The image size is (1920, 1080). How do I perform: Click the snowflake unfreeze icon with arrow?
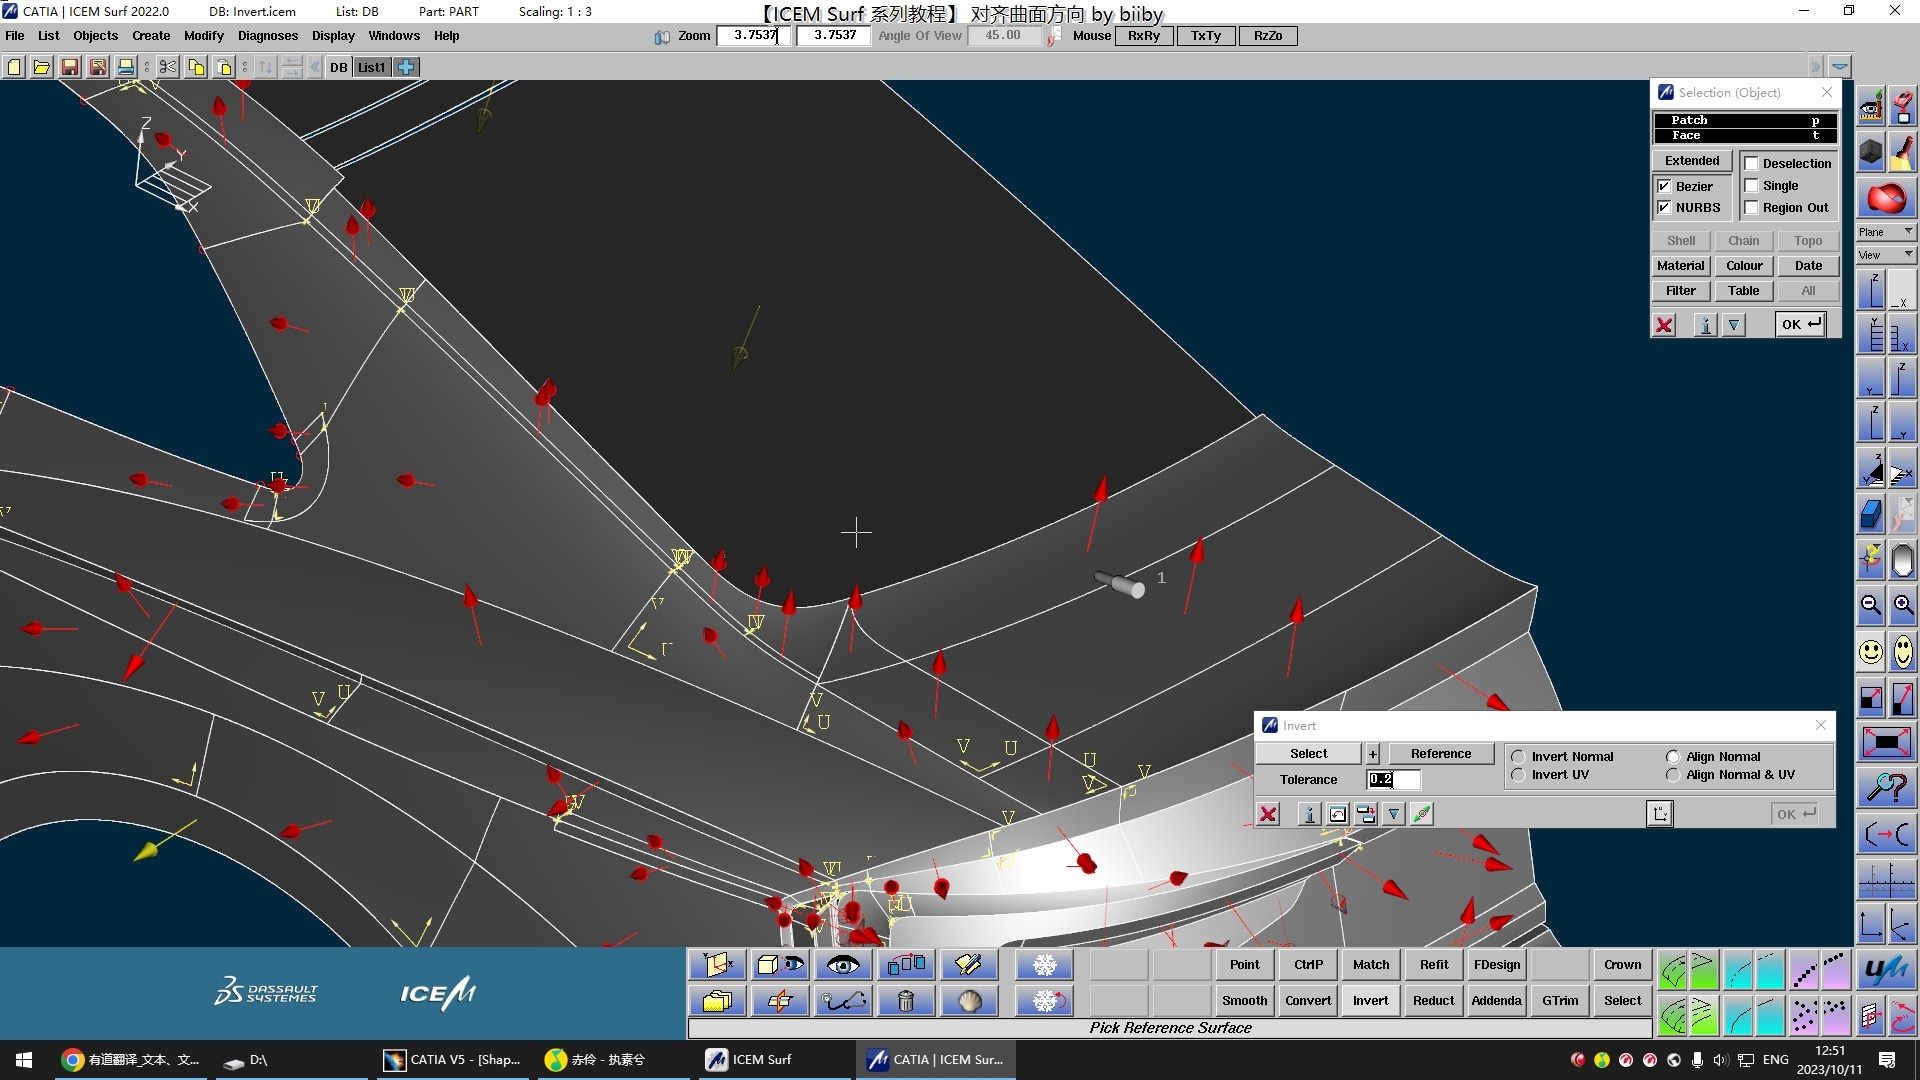(1045, 1001)
